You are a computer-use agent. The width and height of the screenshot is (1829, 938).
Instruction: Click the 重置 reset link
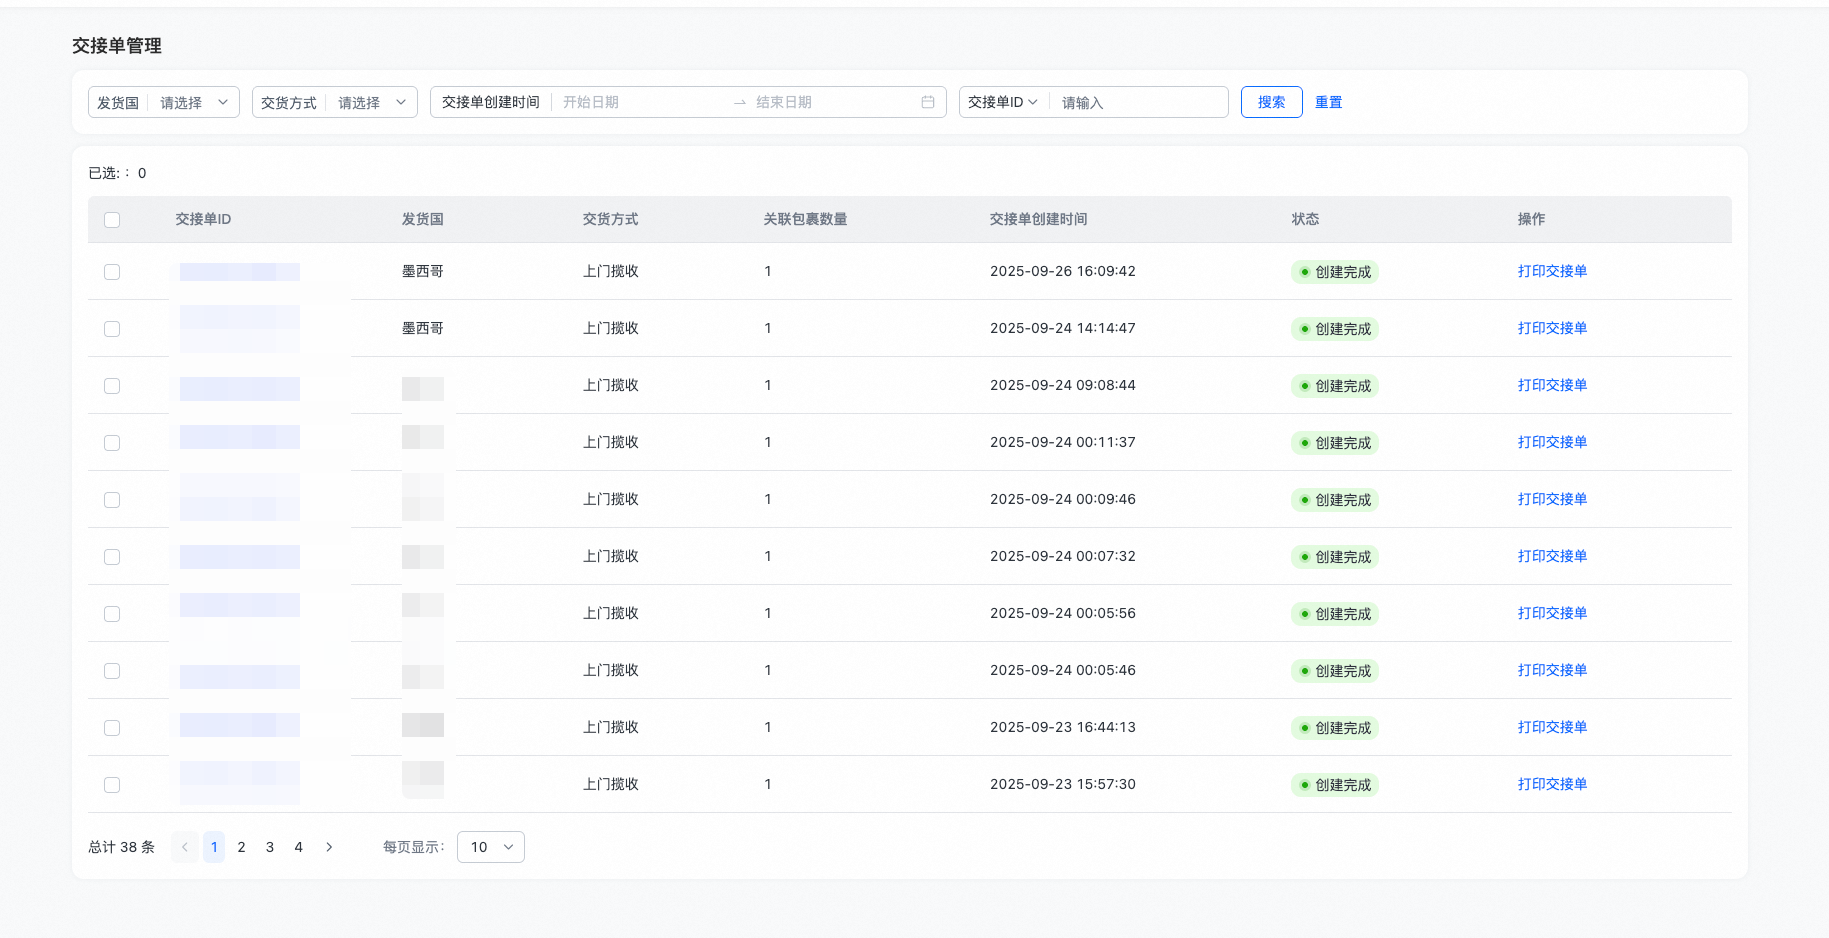(1328, 102)
